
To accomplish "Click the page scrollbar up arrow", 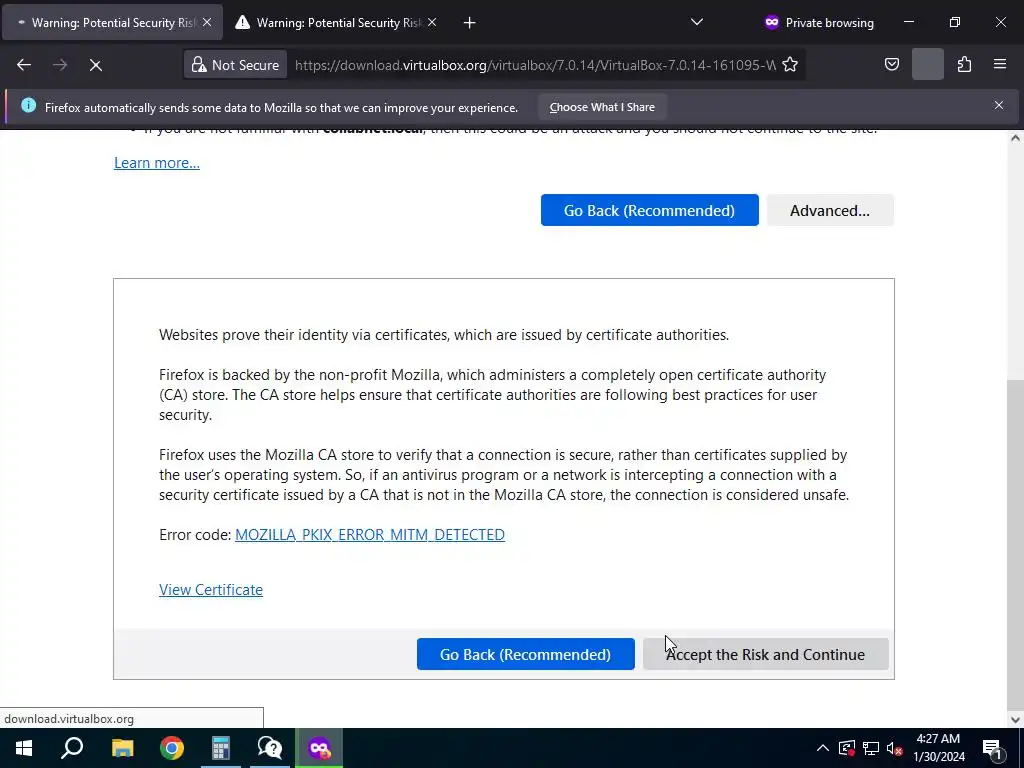I will point(1015,138).
